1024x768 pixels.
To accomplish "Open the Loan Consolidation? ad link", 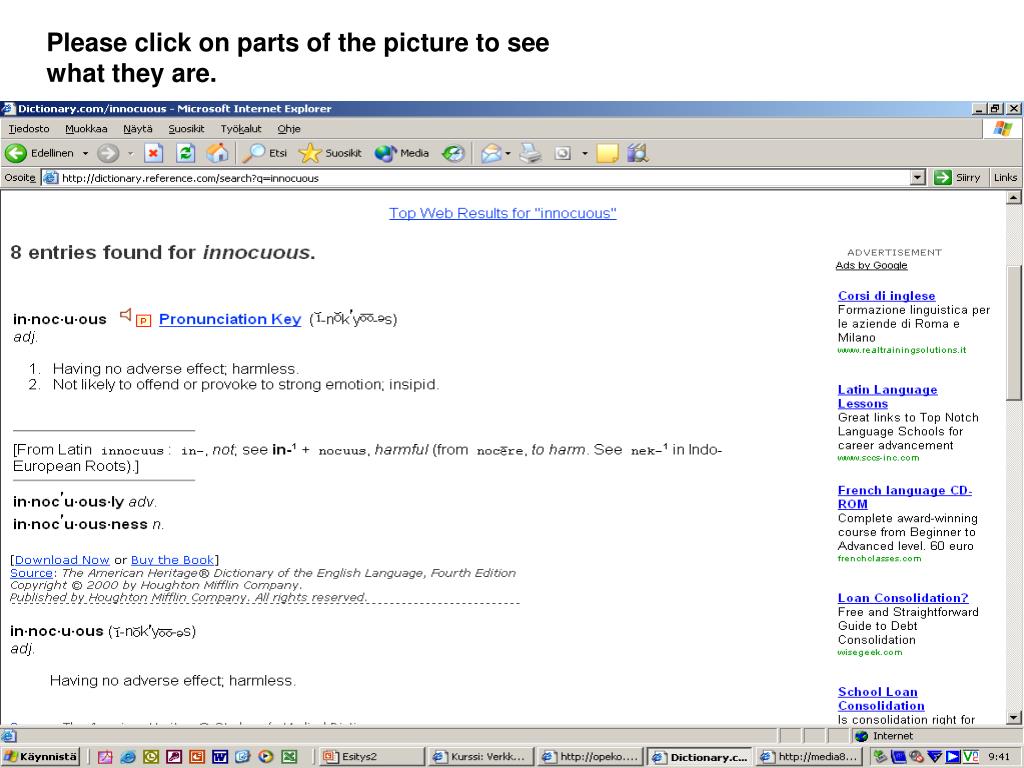I will click(903, 598).
